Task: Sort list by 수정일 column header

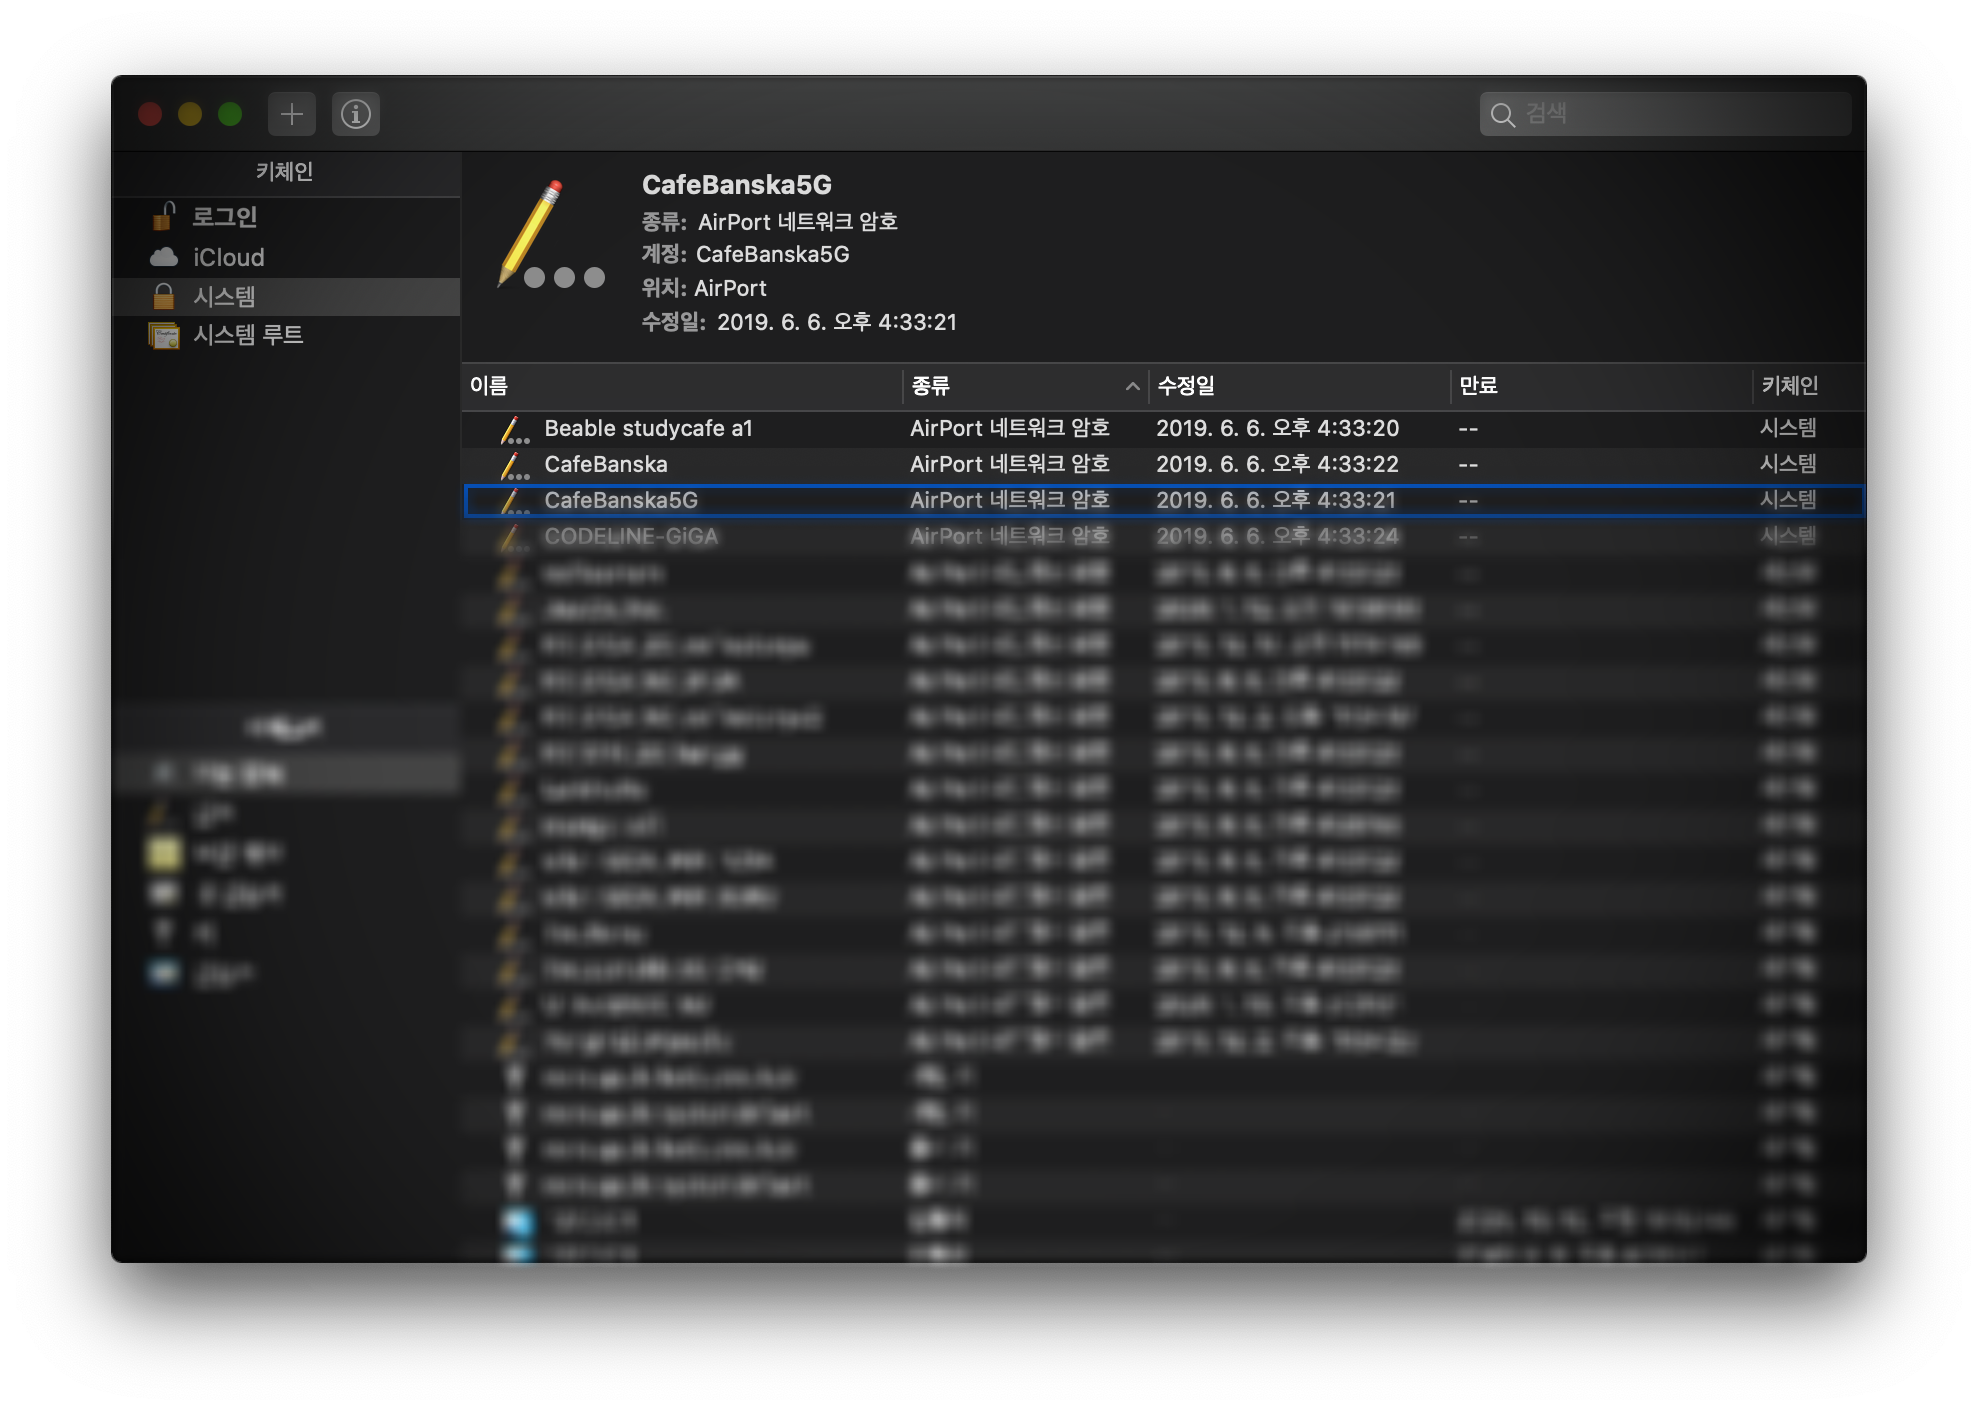Action: (1186, 386)
